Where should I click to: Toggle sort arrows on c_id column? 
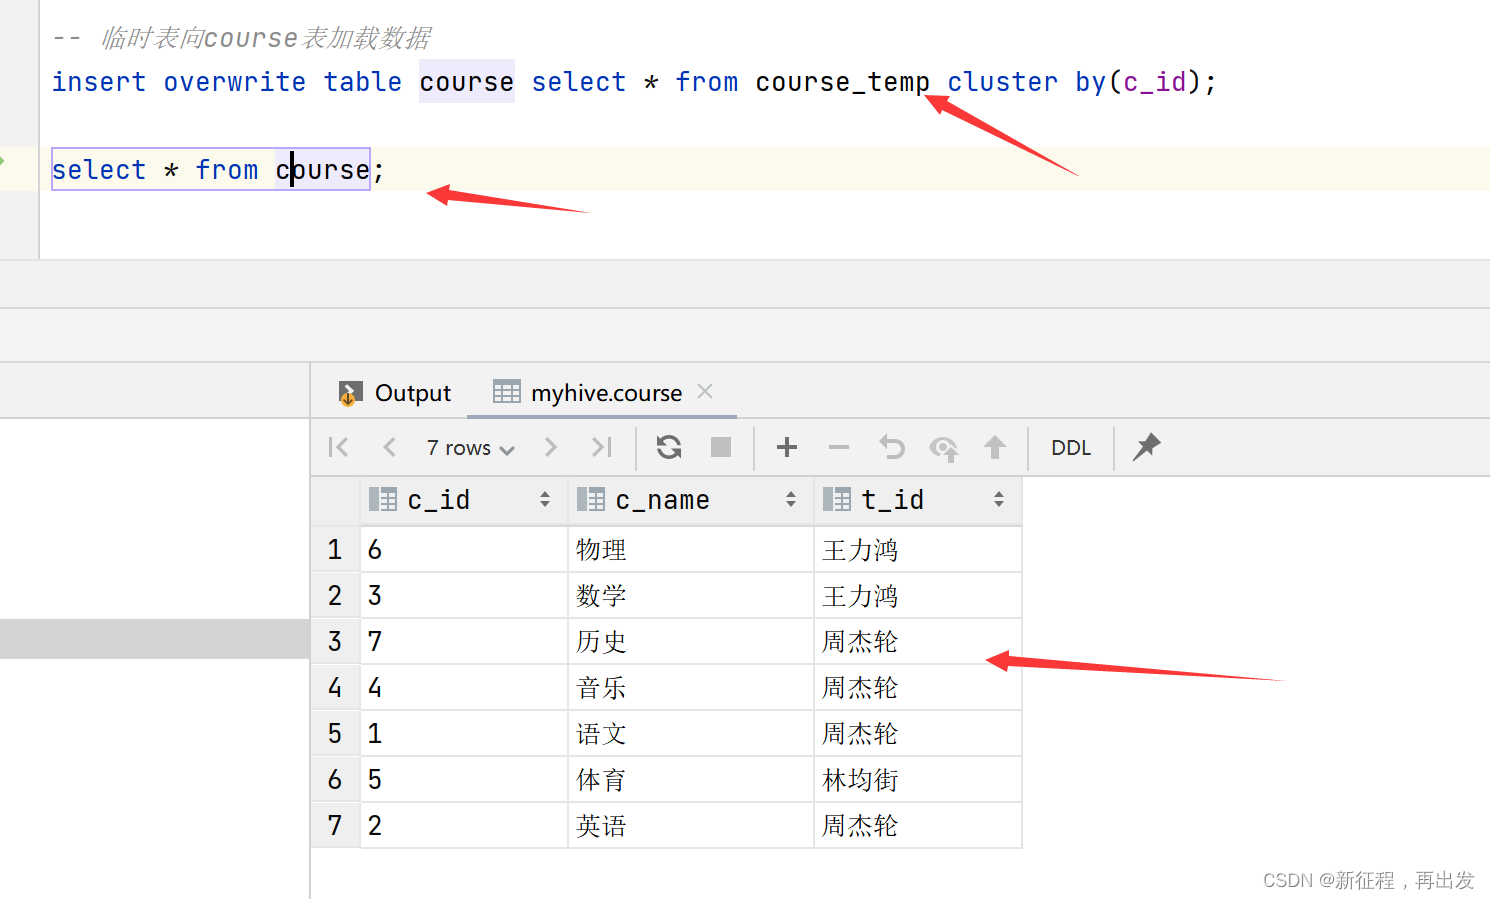(x=545, y=499)
